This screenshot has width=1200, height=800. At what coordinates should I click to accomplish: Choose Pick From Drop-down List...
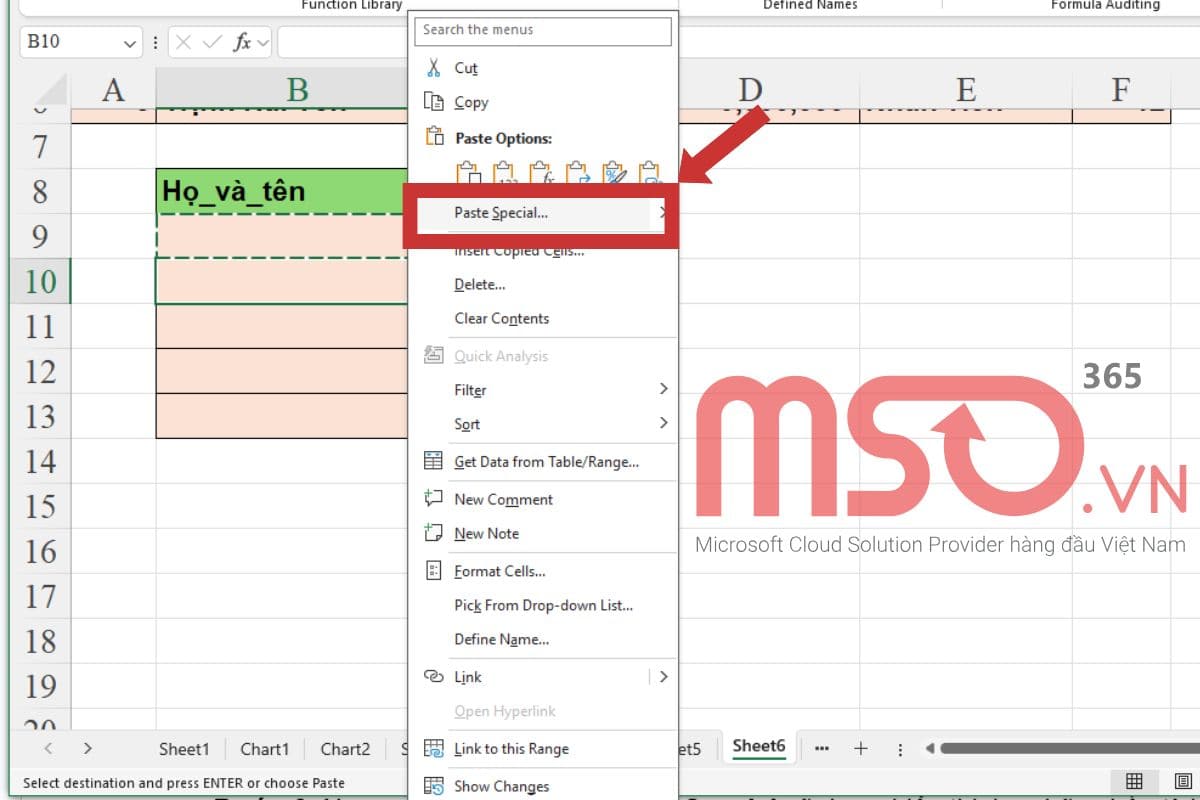(x=544, y=605)
